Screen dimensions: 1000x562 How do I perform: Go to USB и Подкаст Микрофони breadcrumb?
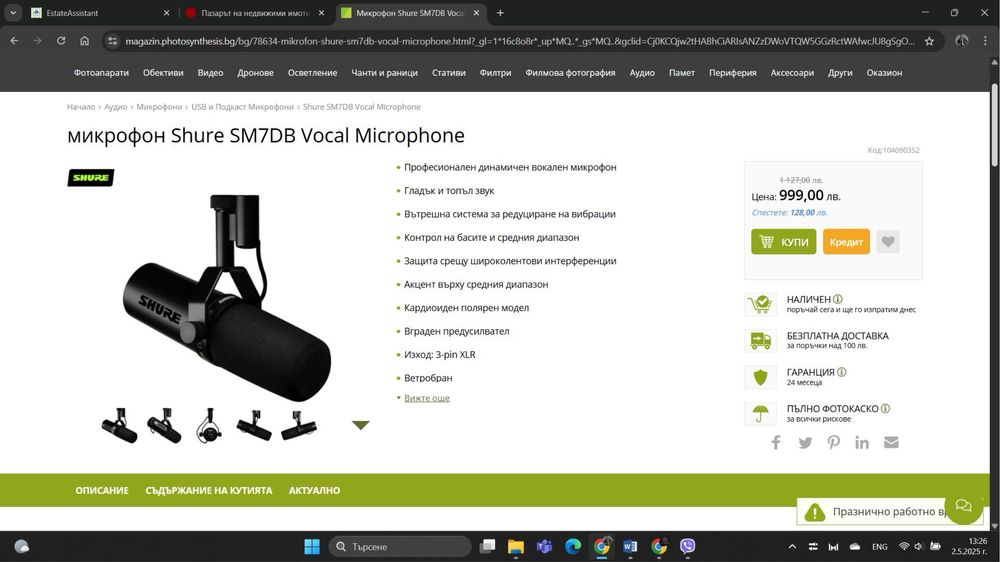[242, 107]
